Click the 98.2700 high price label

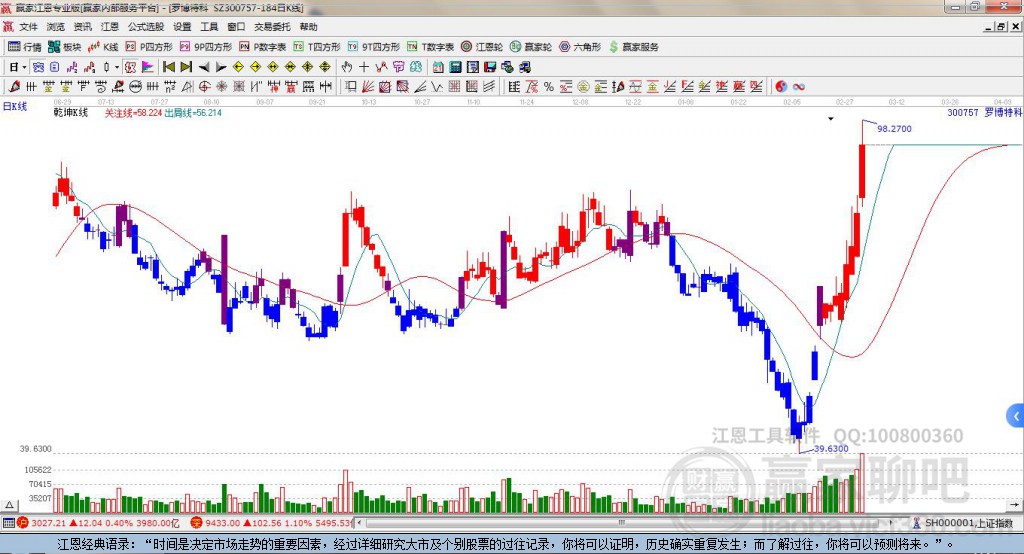coord(894,129)
